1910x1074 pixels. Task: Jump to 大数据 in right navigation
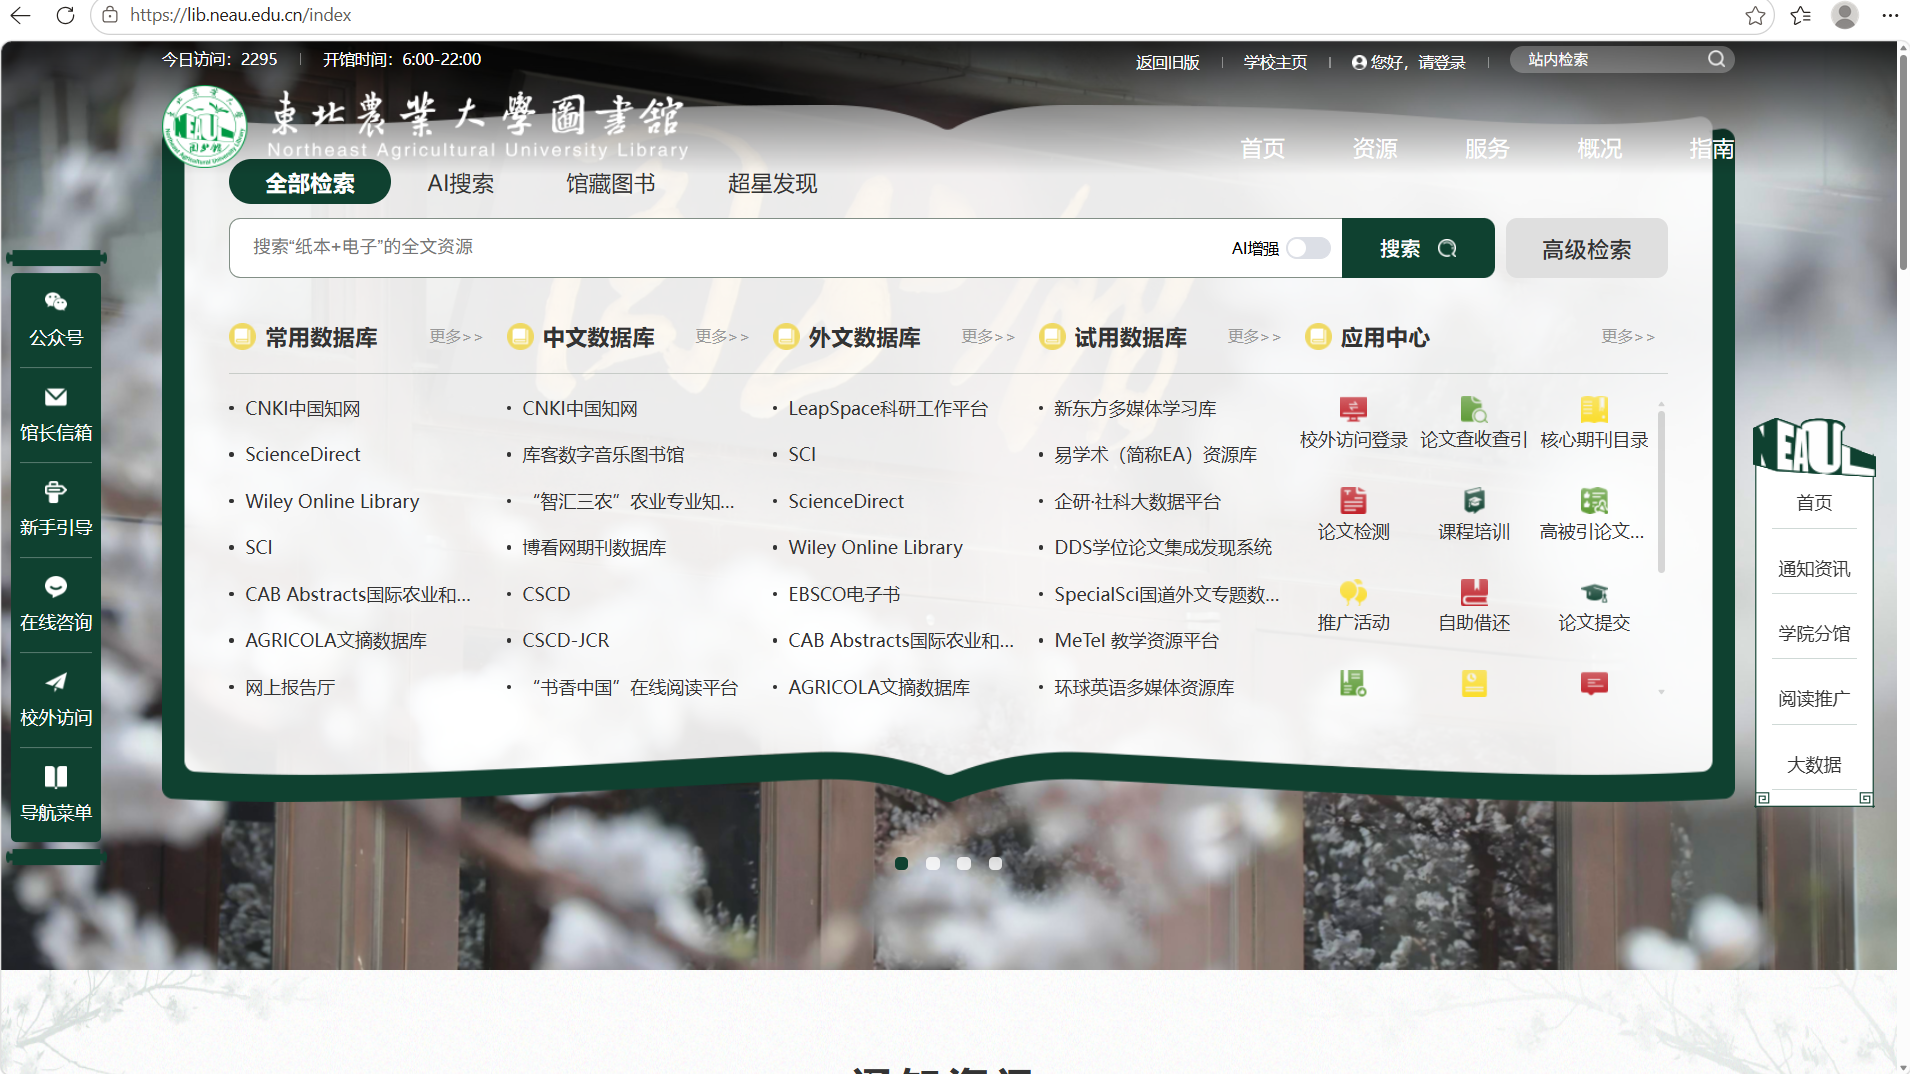tap(1814, 764)
